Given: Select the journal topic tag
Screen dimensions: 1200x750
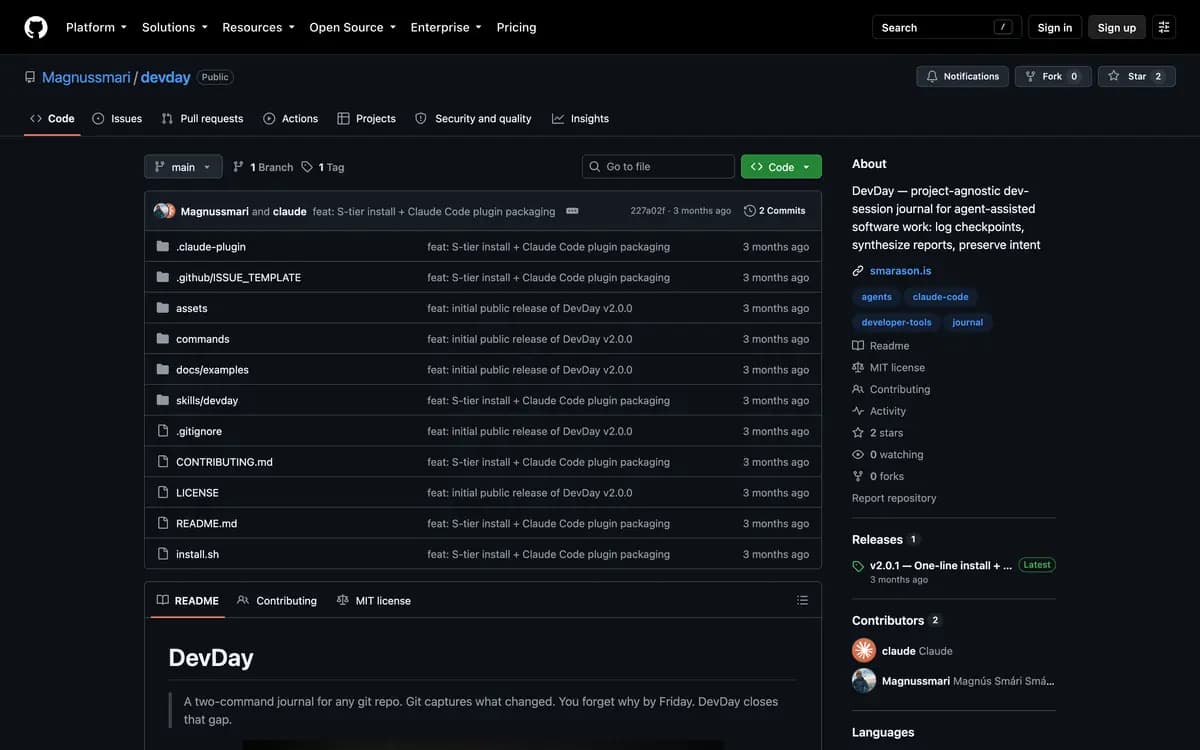Looking at the screenshot, I should [967, 322].
